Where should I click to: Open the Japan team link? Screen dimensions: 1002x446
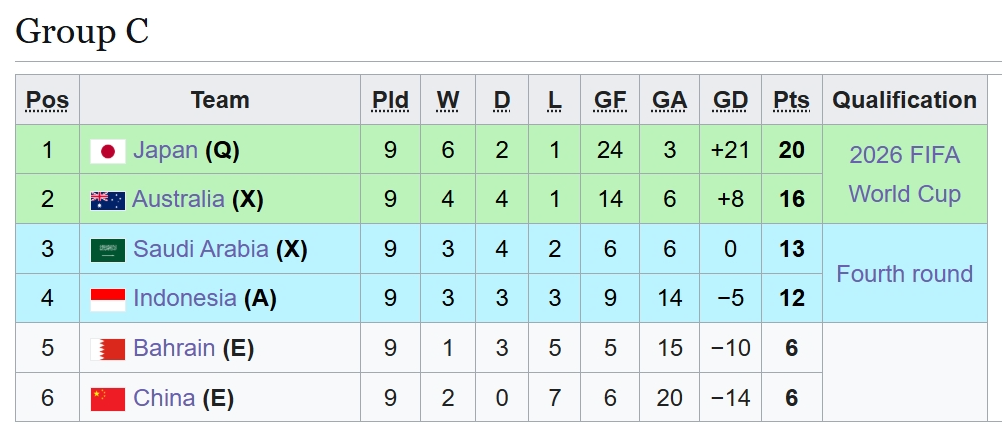(165, 151)
